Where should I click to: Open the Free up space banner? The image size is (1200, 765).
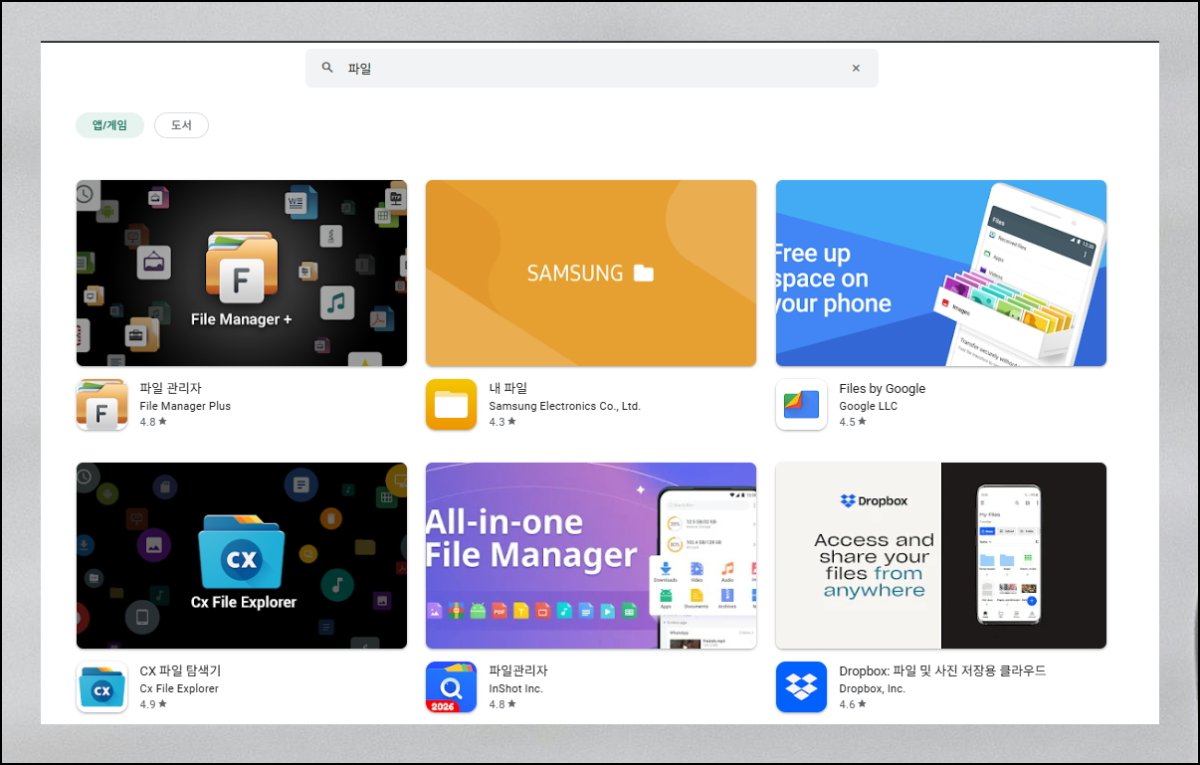(x=941, y=273)
